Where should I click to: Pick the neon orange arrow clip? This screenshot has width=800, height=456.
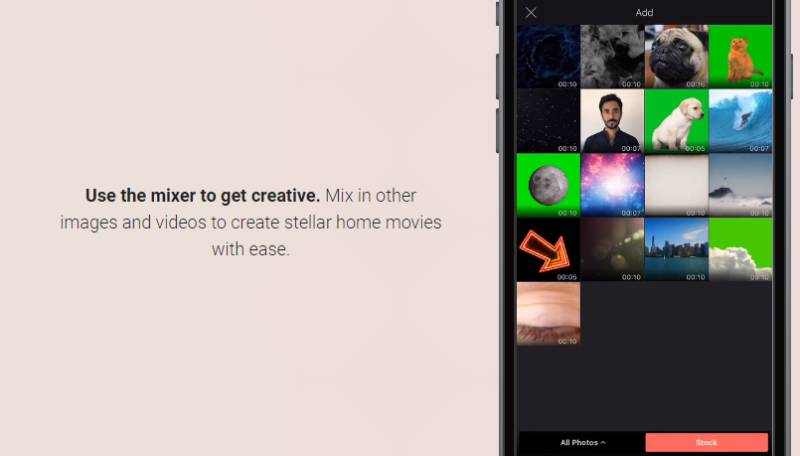pos(548,249)
